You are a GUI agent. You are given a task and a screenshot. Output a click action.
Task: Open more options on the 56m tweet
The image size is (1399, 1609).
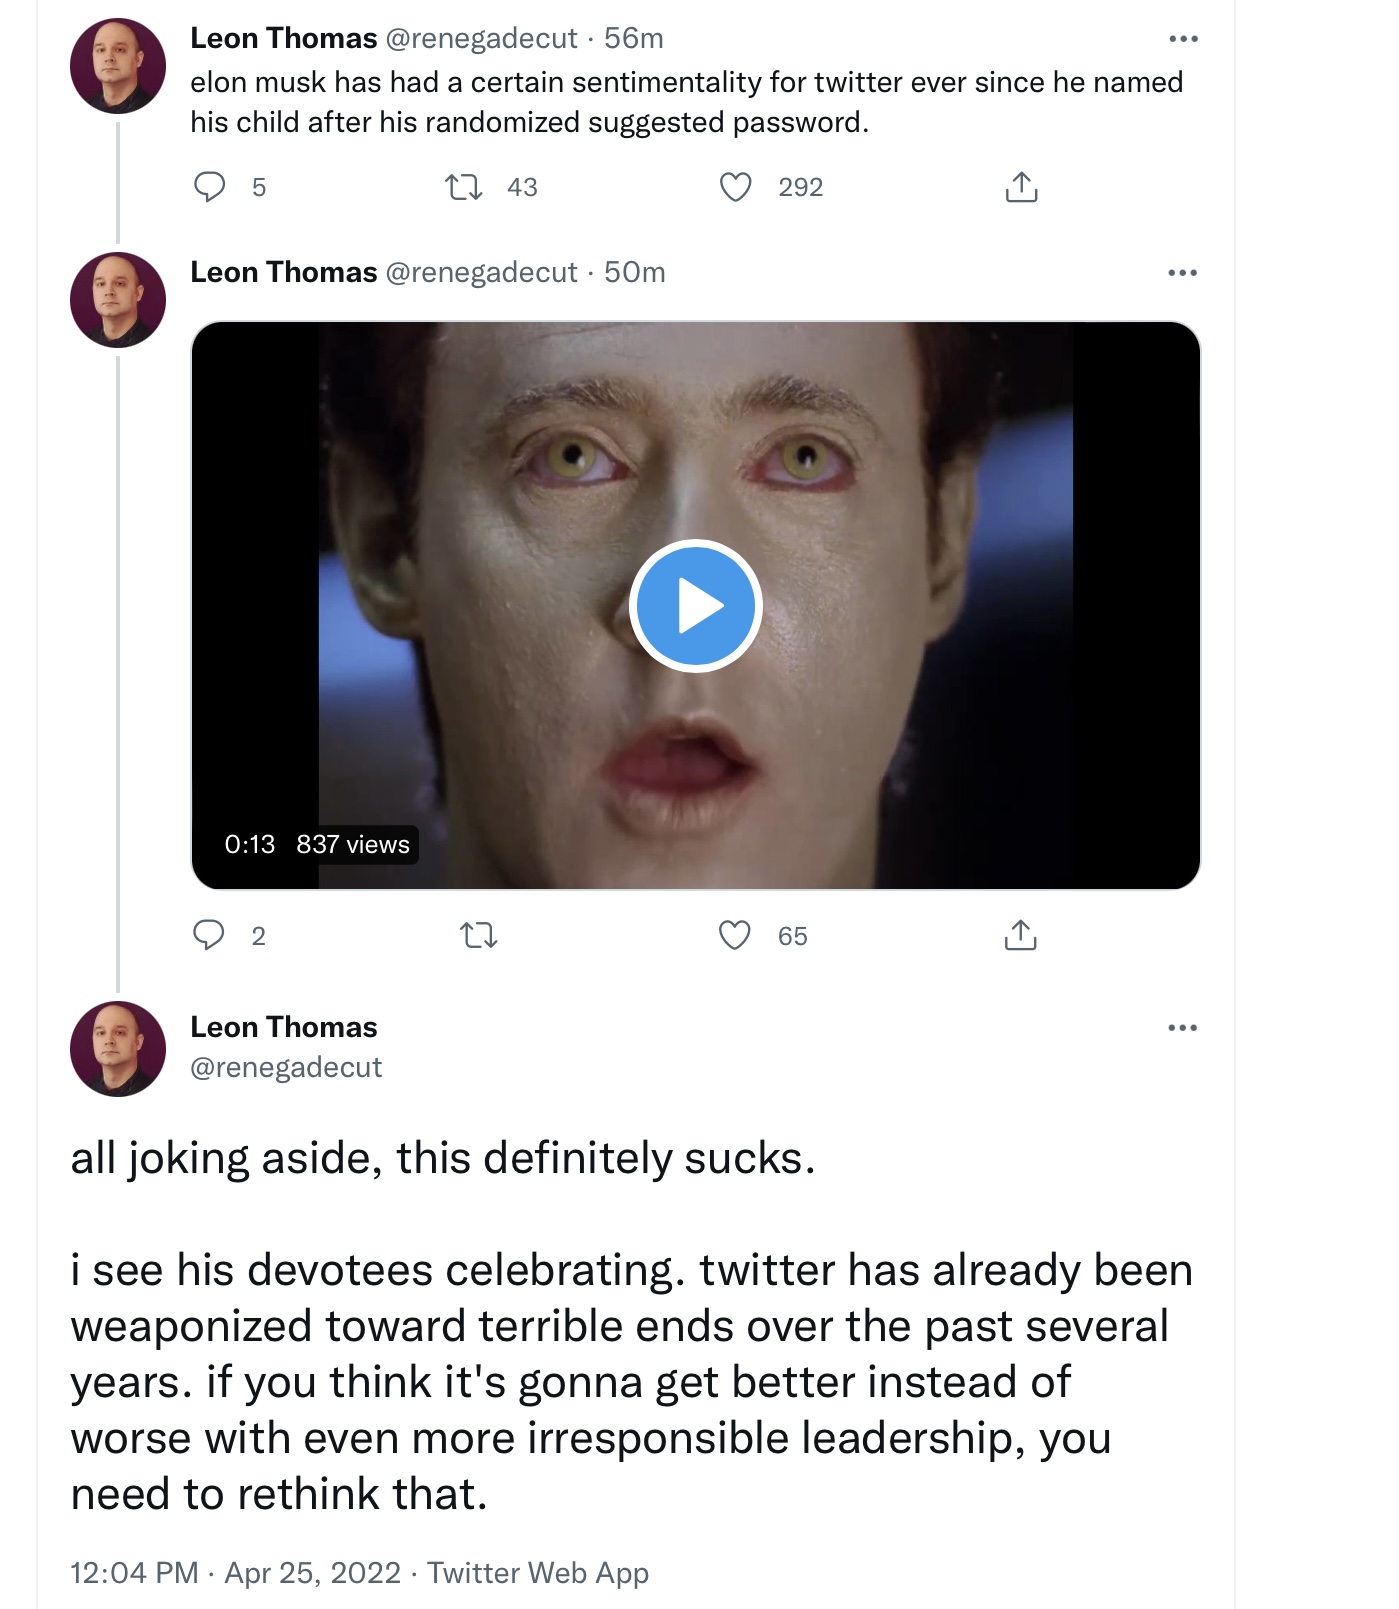click(x=1183, y=39)
